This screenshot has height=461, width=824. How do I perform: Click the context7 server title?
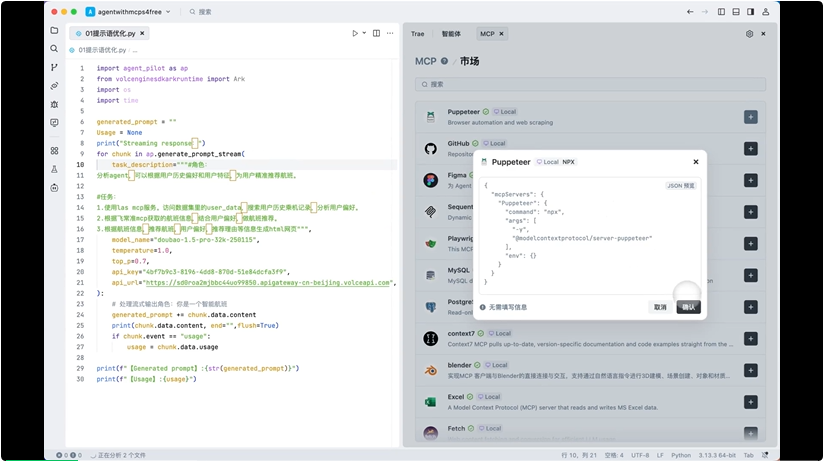point(461,333)
